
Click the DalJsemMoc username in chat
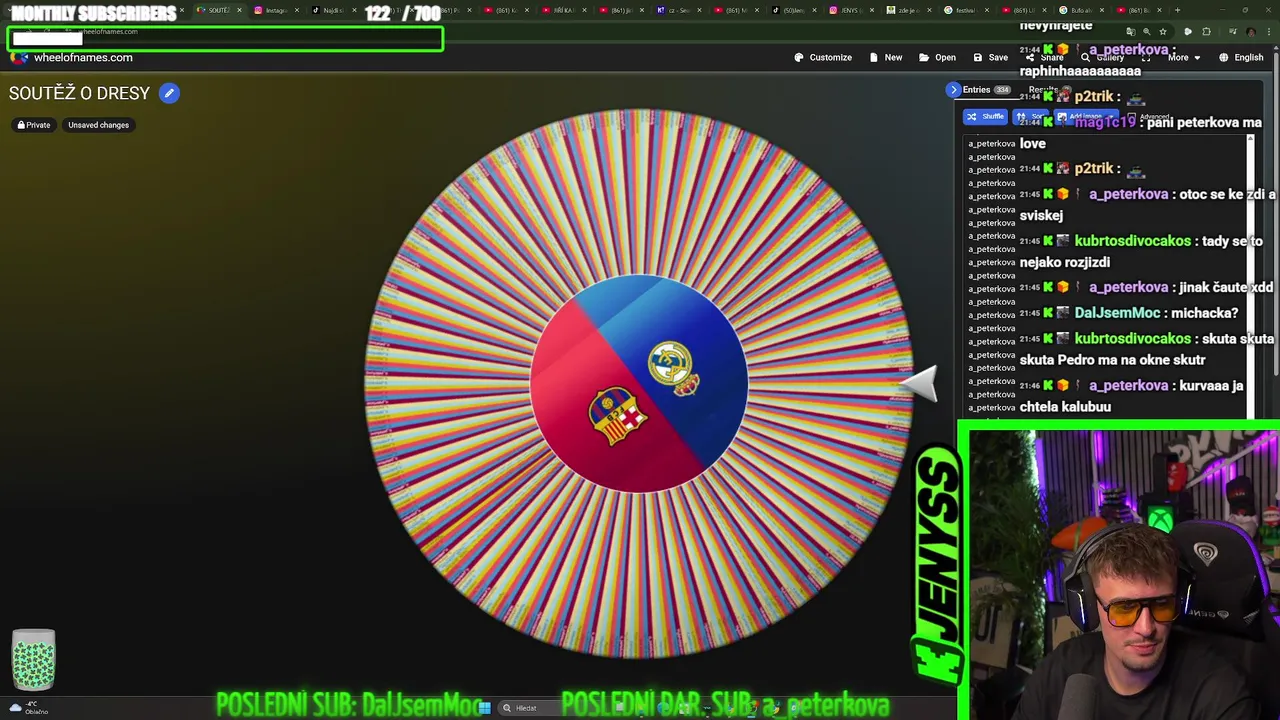point(1116,313)
